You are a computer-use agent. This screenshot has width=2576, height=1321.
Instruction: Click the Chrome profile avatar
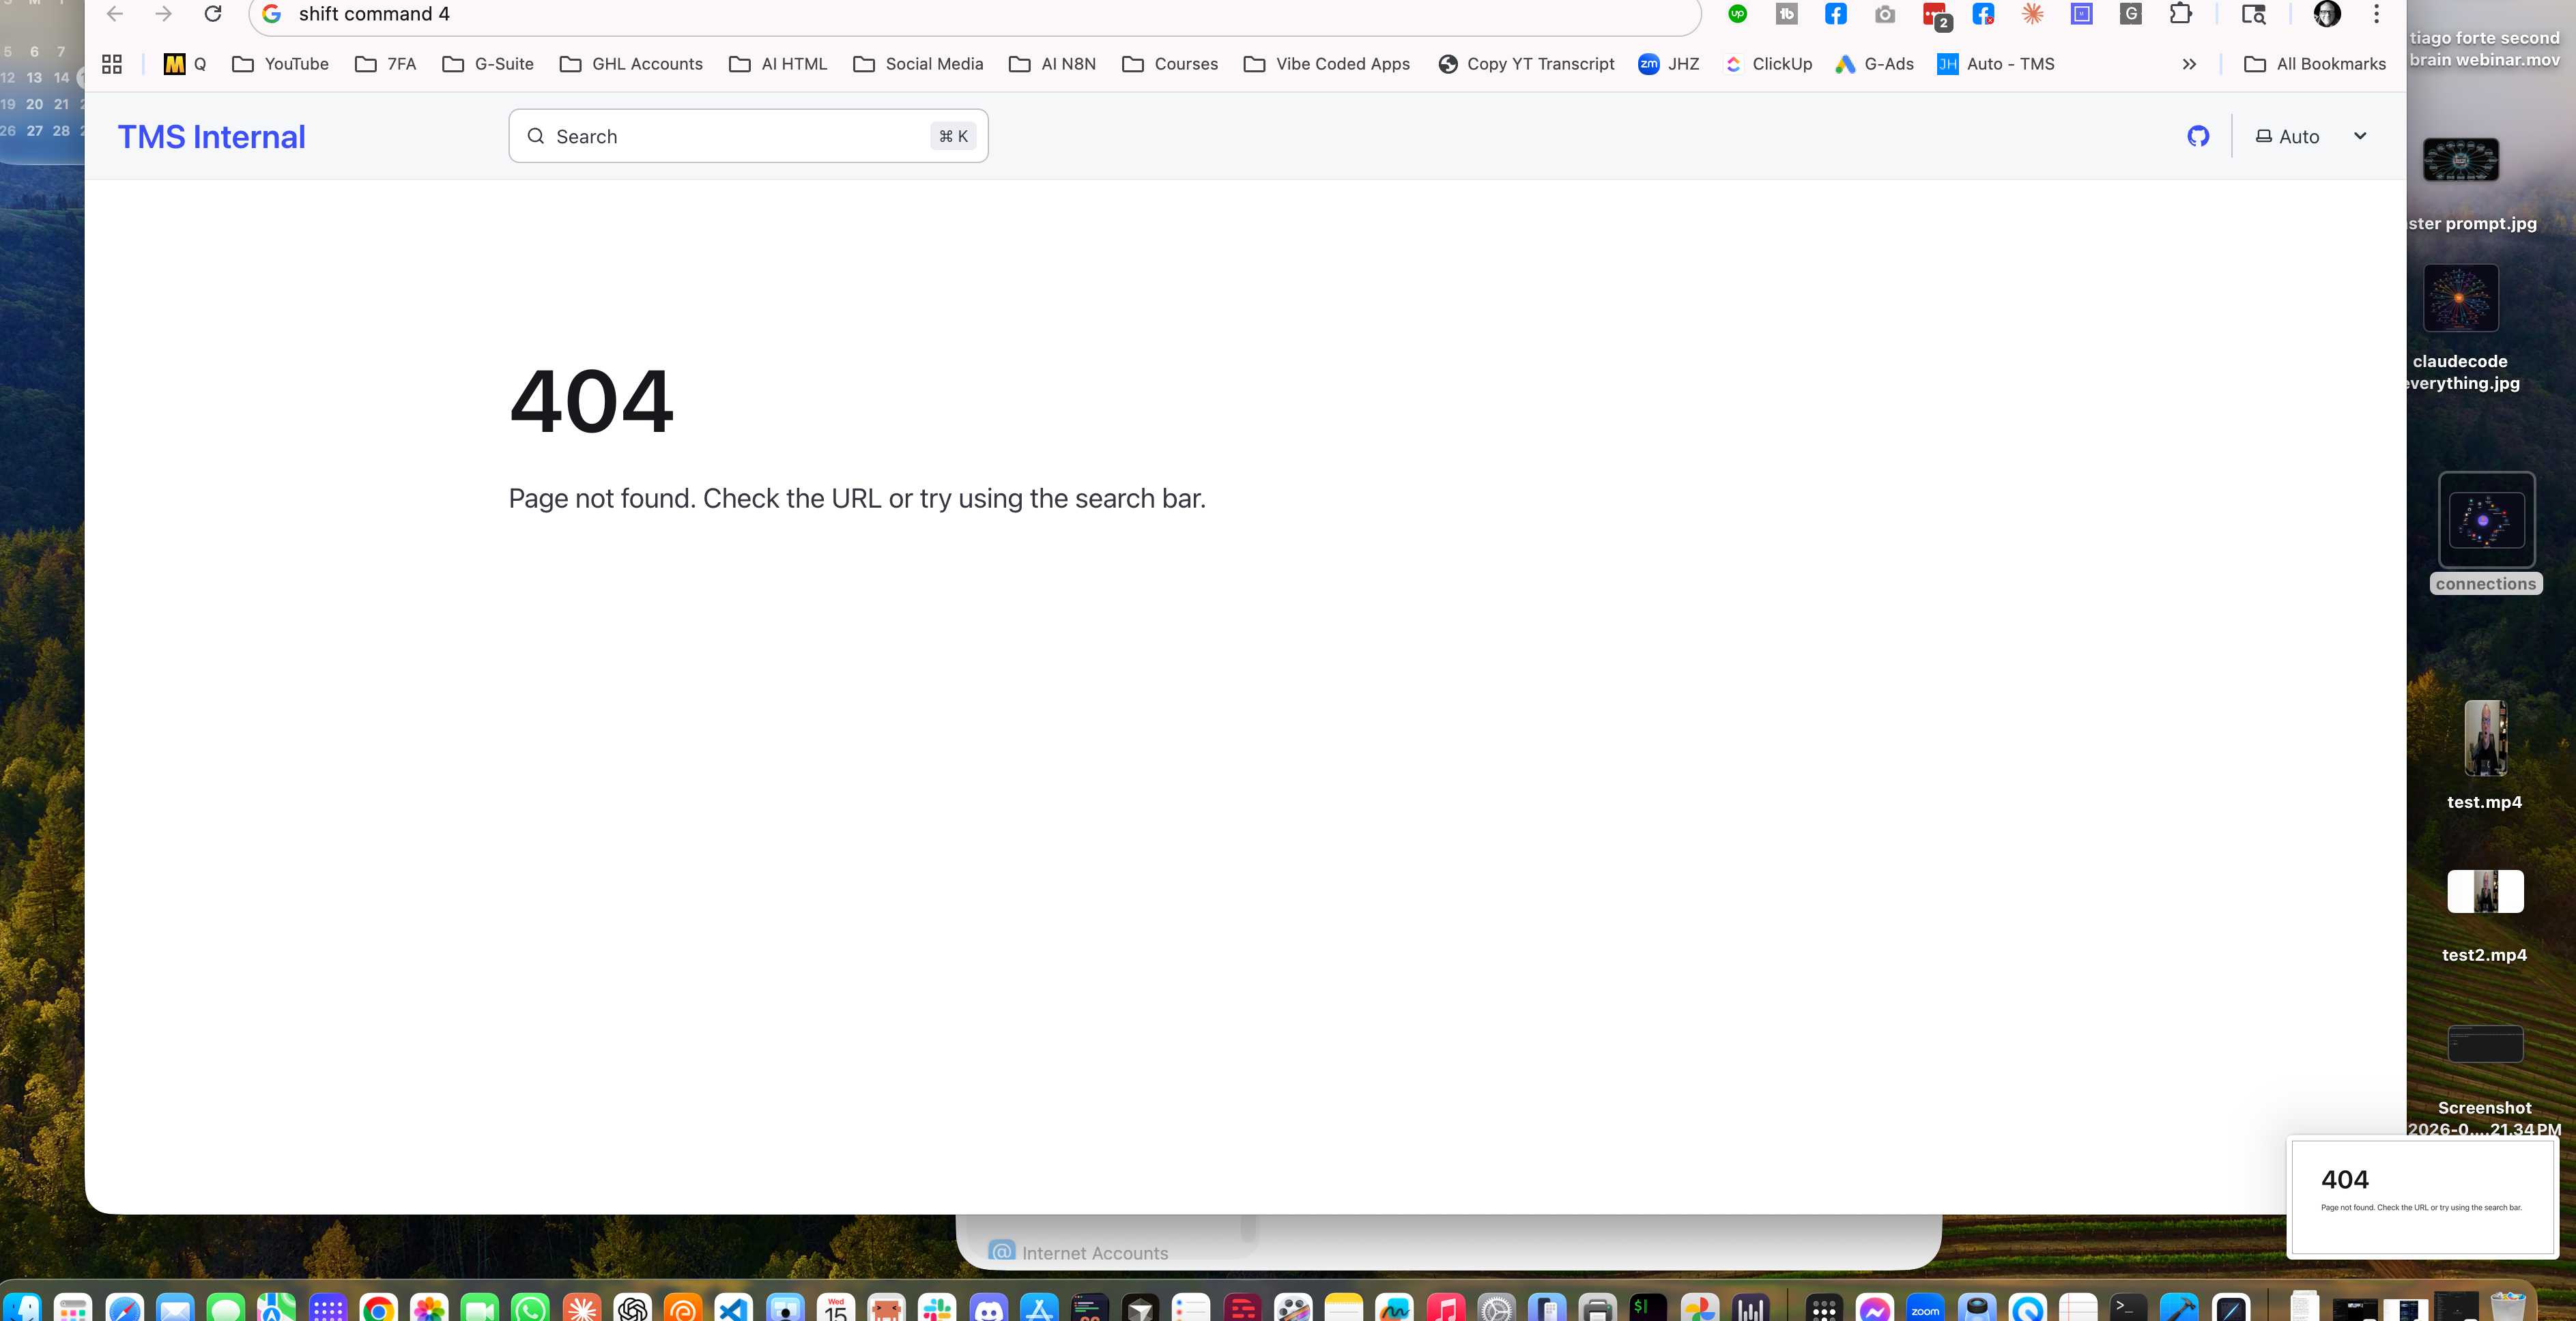click(x=2327, y=14)
